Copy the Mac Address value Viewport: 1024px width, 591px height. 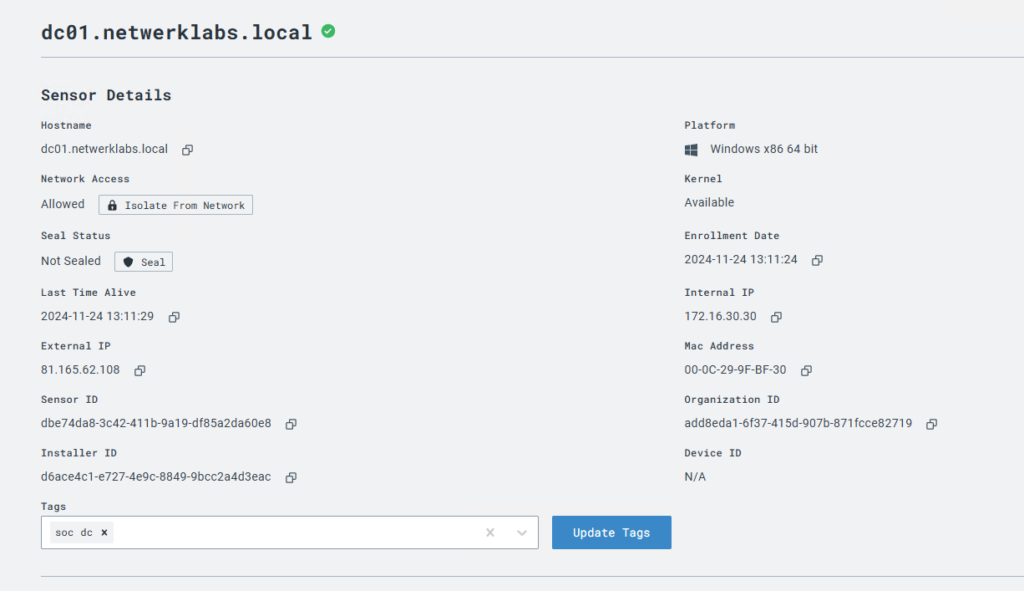pyautogui.click(x=807, y=370)
